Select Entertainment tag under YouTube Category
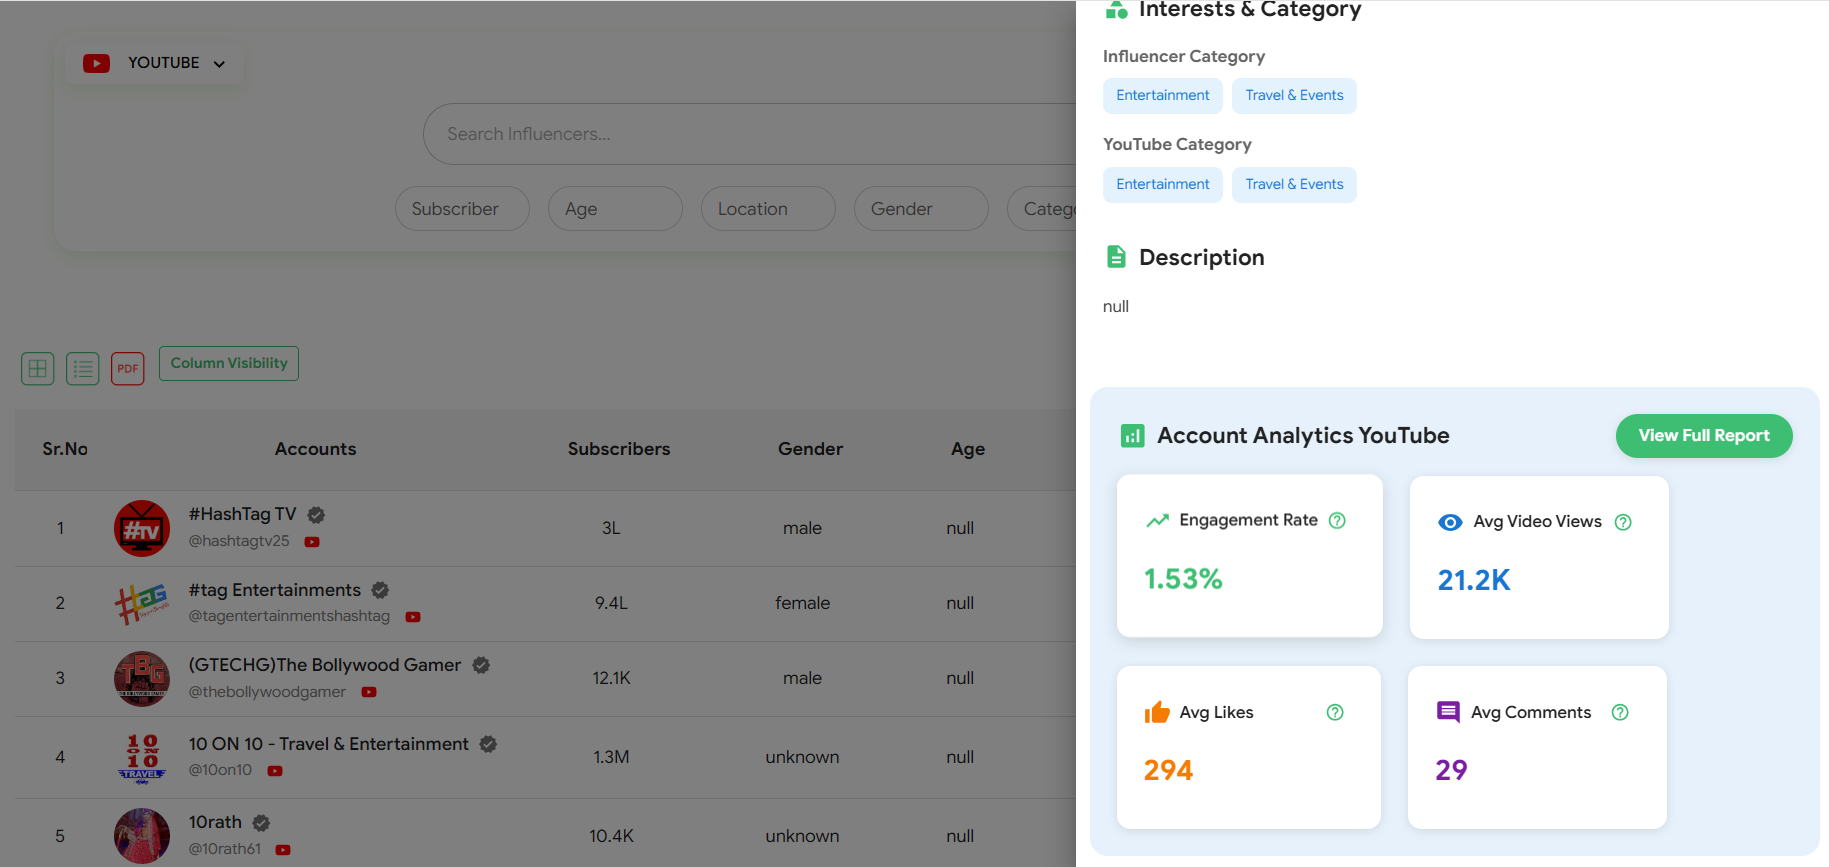 coord(1163,185)
